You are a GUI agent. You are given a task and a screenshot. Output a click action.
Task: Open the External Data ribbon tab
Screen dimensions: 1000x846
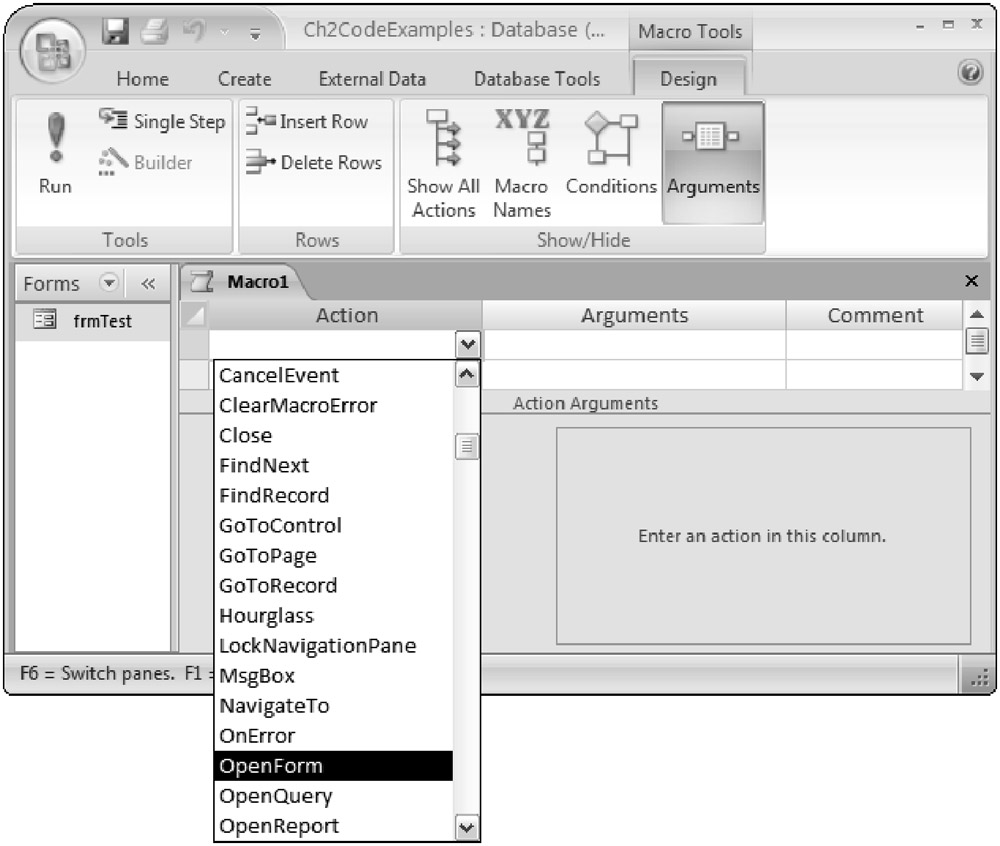372,79
